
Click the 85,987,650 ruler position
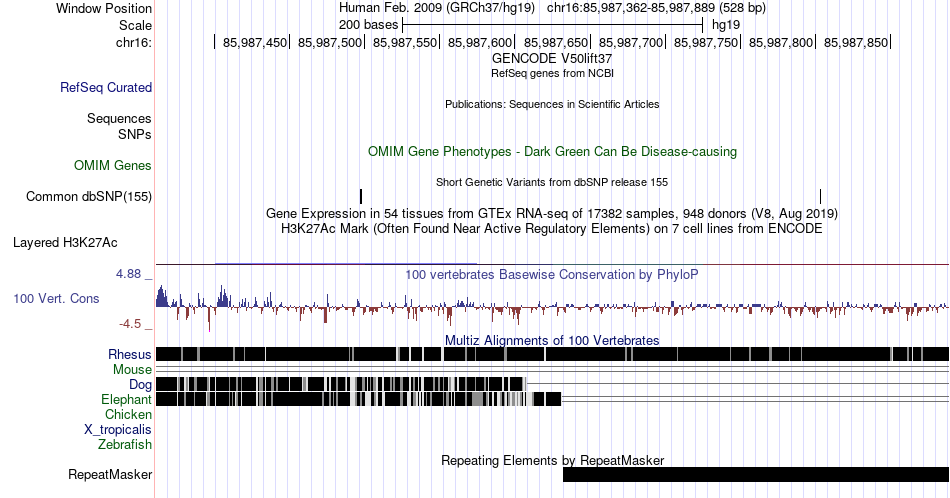pos(556,42)
